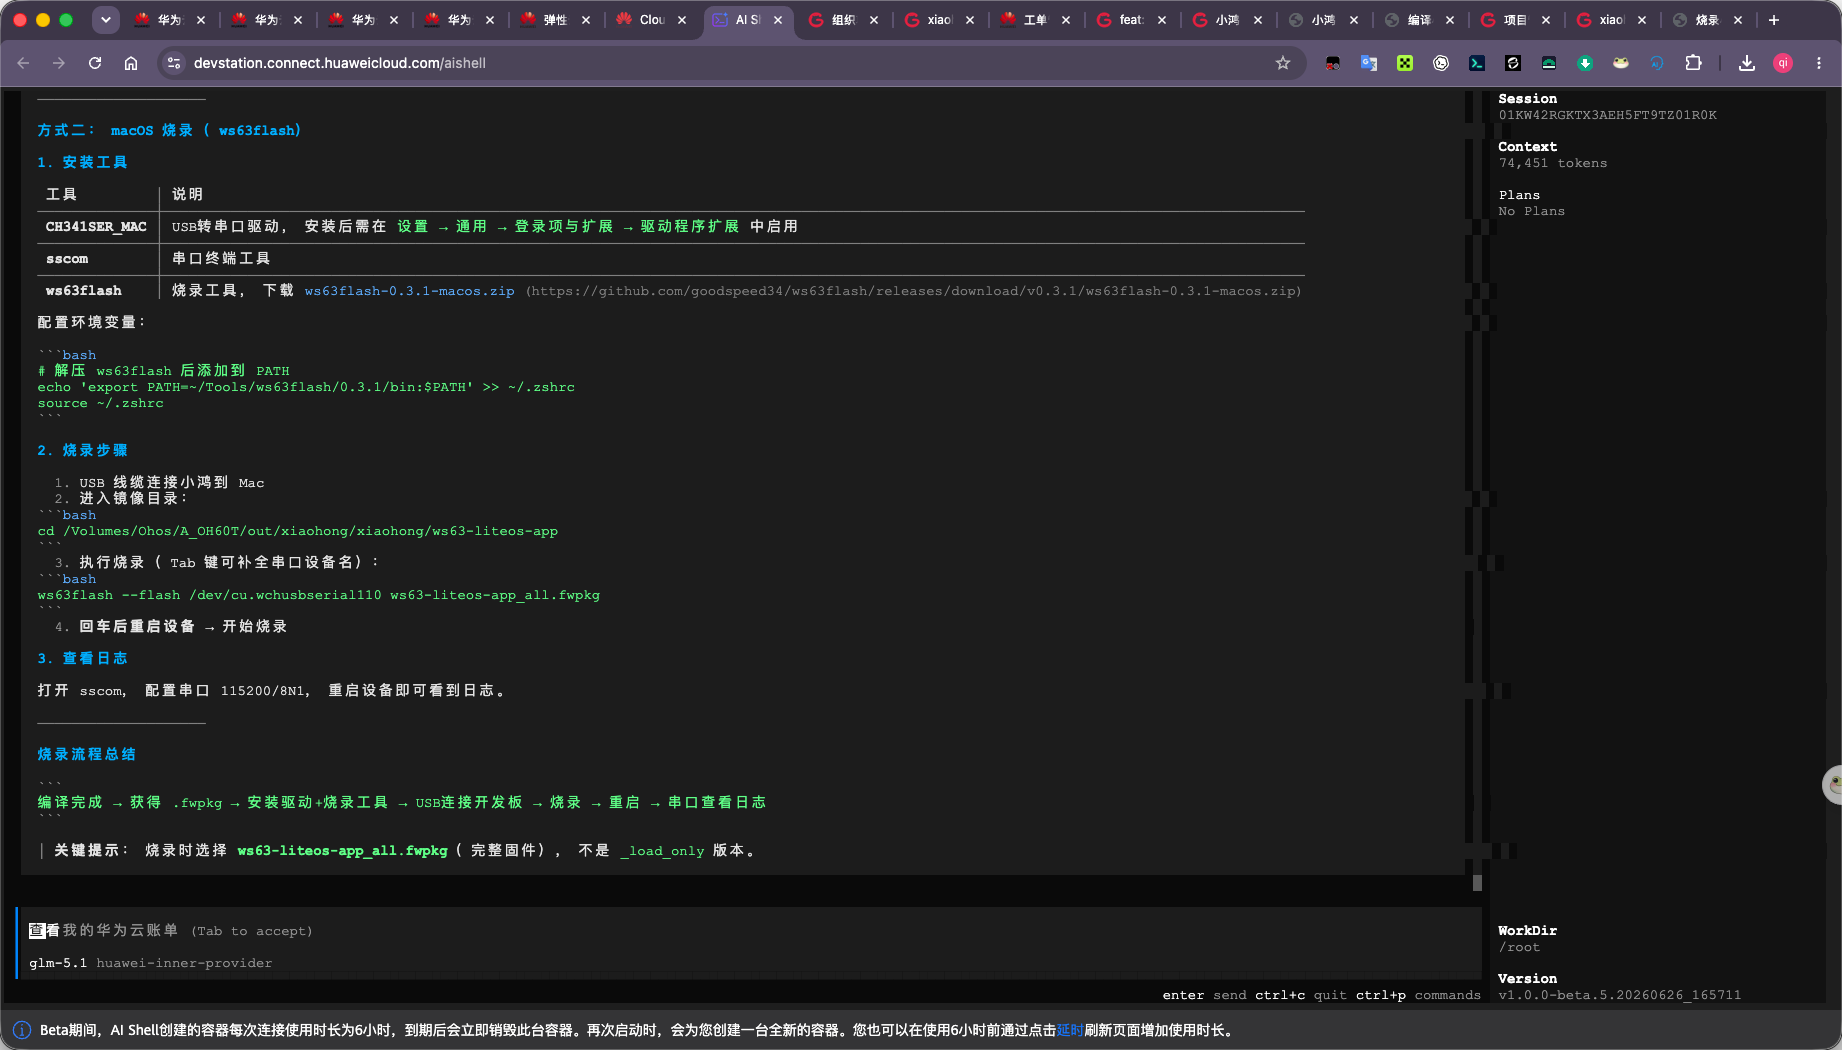This screenshot has height=1050, width=1842.
Task: Open the dark terminal prompt extension
Action: pos(1477,63)
